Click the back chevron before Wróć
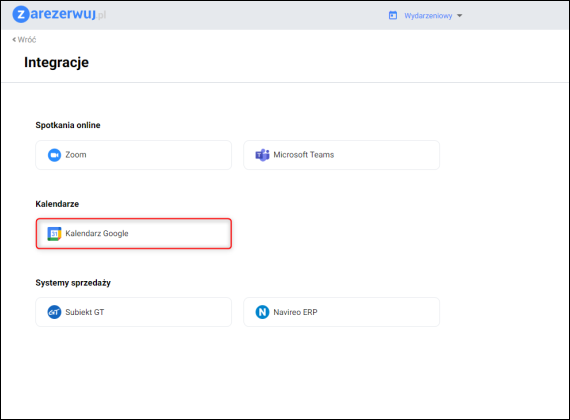This screenshot has width=570, height=420. tap(14, 39)
